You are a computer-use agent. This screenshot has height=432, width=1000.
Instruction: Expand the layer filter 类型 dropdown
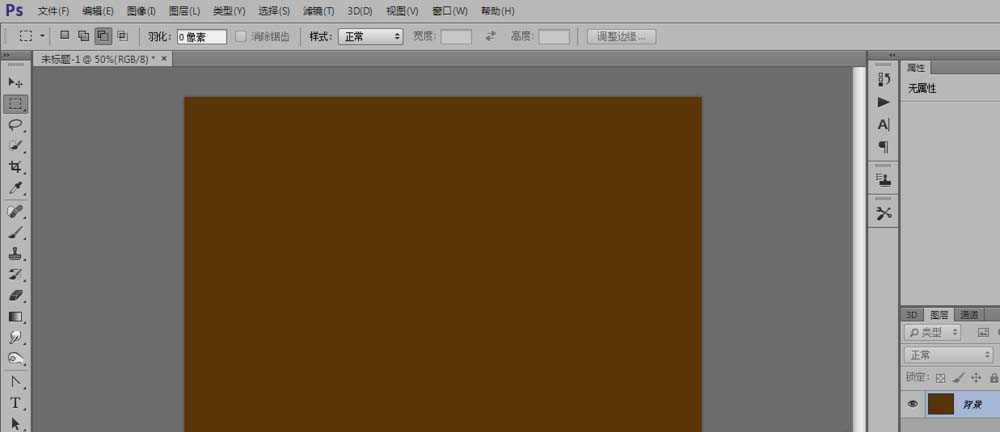932,332
